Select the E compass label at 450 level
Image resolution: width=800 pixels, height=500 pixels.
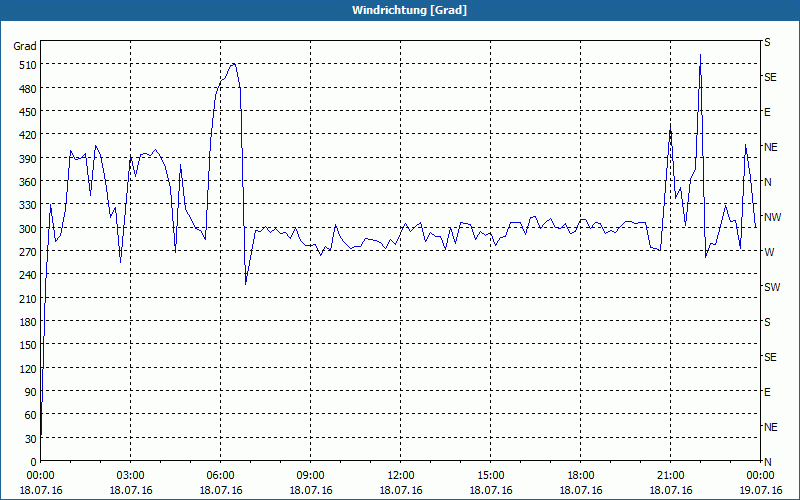coord(767,112)
